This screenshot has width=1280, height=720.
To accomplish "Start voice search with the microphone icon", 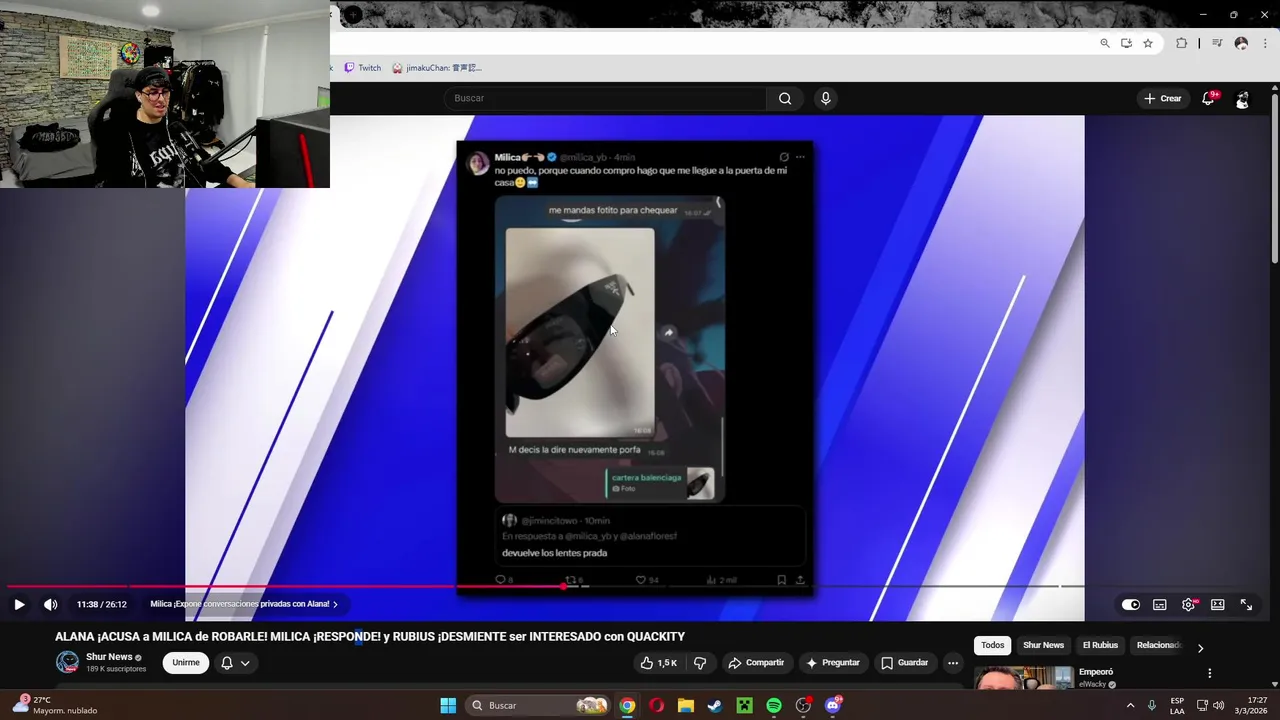I will [x=825, y=98].
